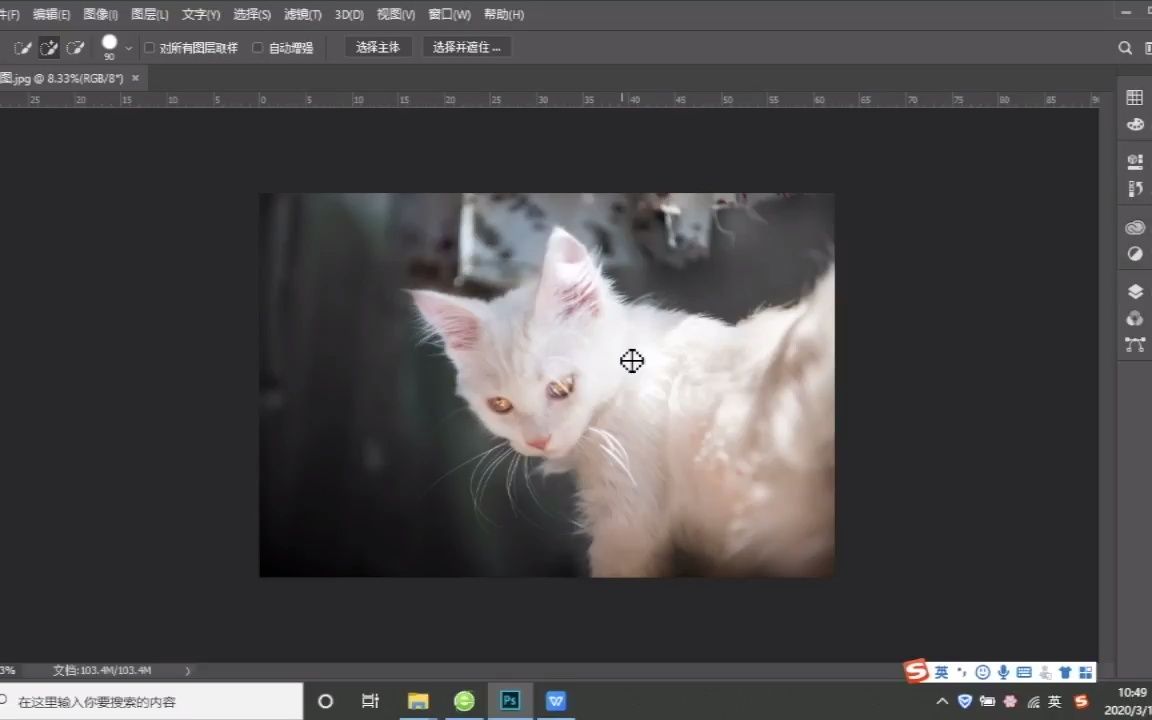The image size is (1152, 720).
Task: Click the 选择并遮住 button
Action: (467, 47)
